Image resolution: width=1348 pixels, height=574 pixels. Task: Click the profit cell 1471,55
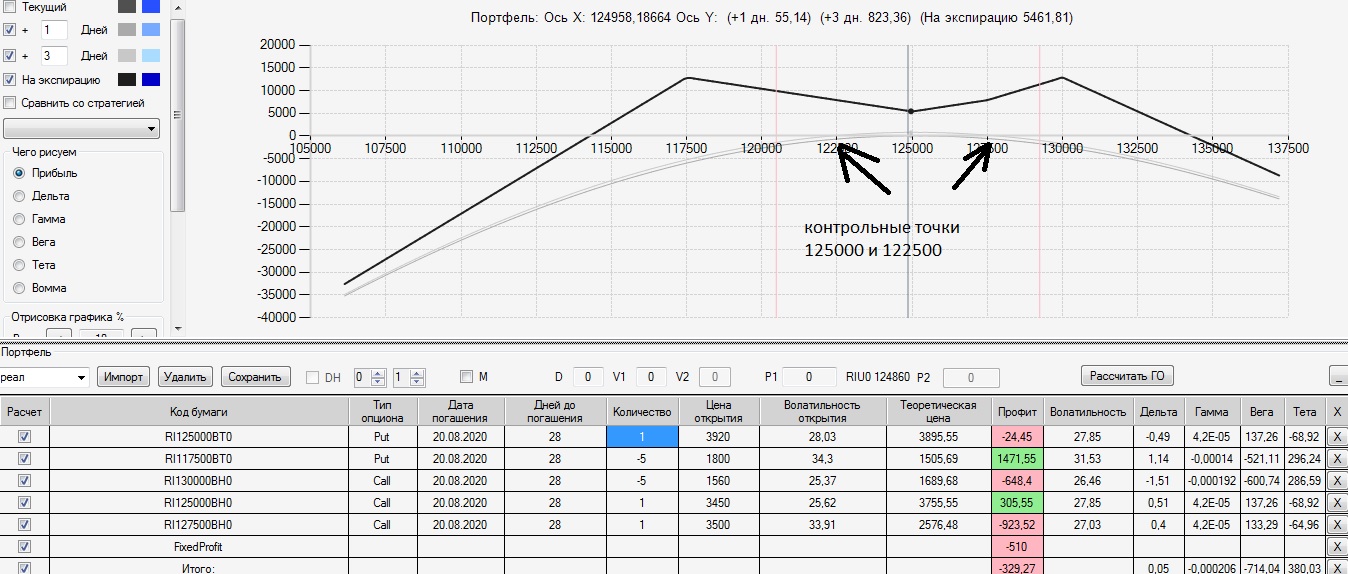coord(1015,459)
